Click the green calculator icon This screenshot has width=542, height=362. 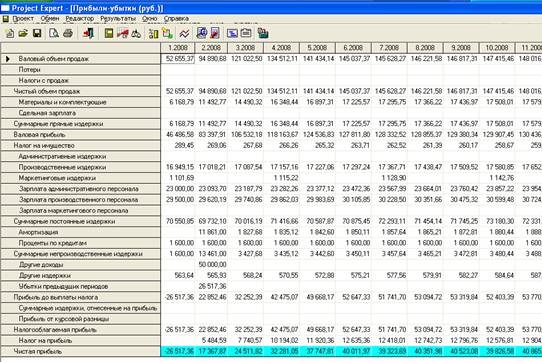coord(109,33)
